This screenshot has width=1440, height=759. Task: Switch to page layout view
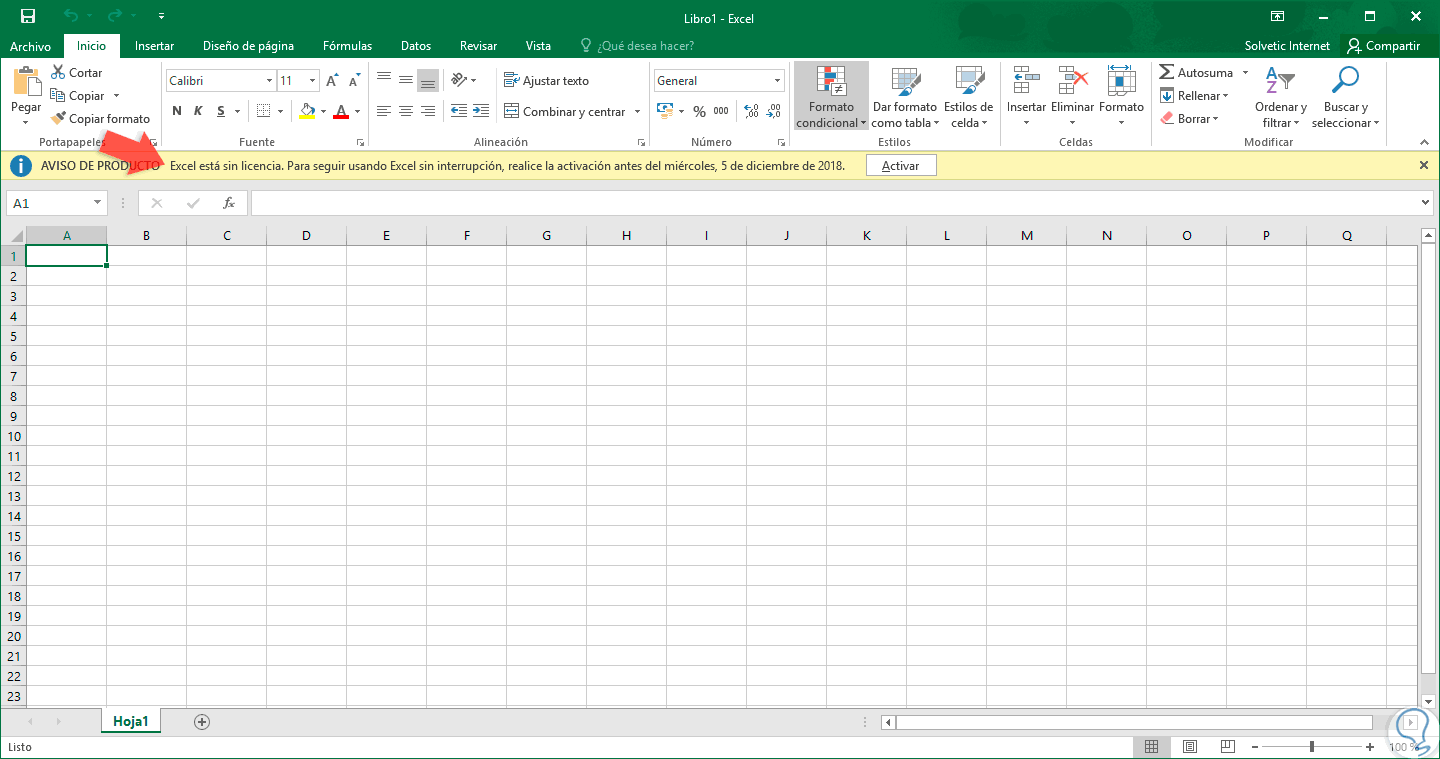(1190, 747)
